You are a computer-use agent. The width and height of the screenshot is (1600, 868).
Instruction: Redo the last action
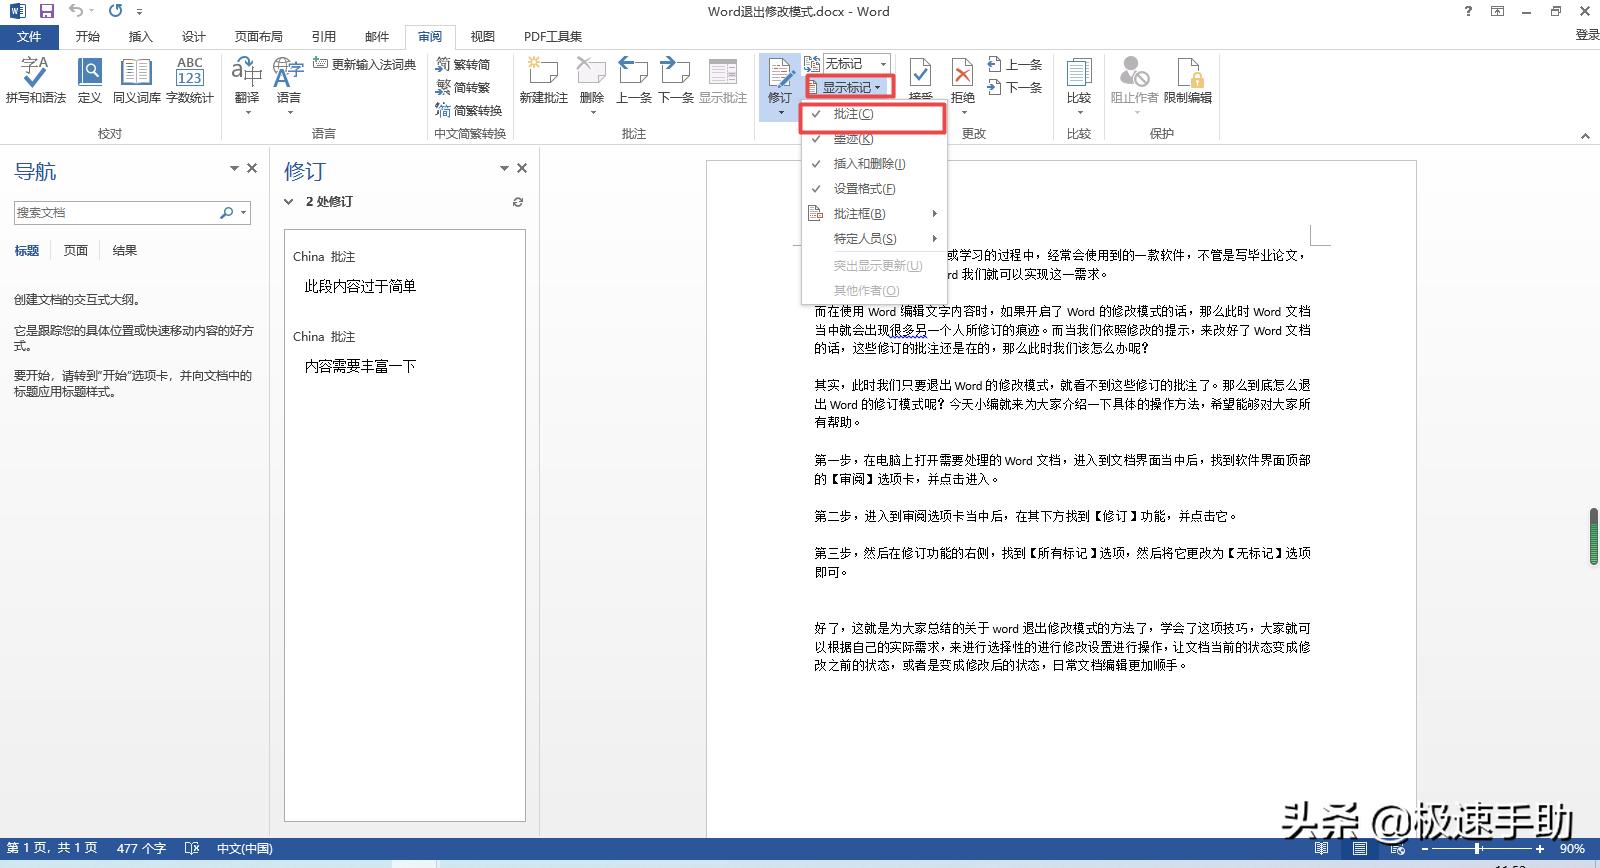tap(115, 11)
